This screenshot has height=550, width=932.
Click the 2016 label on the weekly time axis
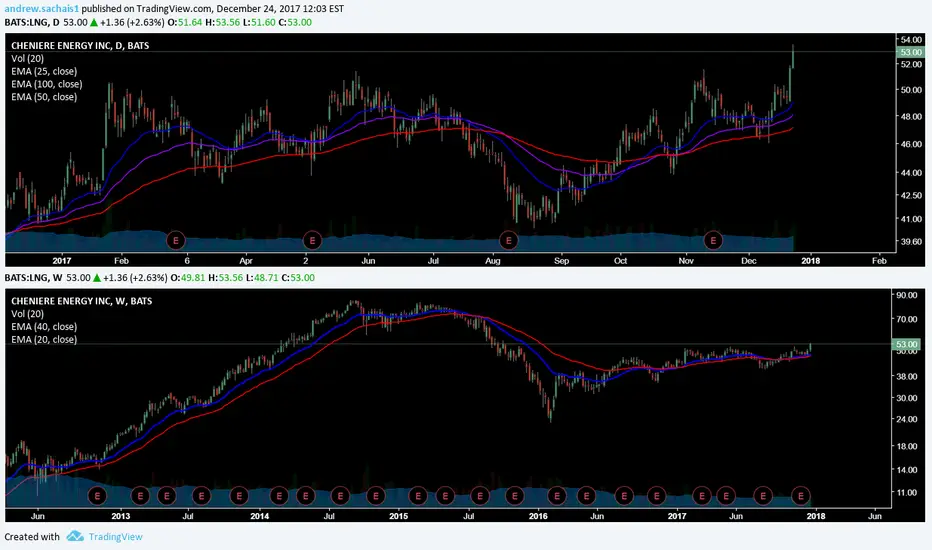pos(538,516)
